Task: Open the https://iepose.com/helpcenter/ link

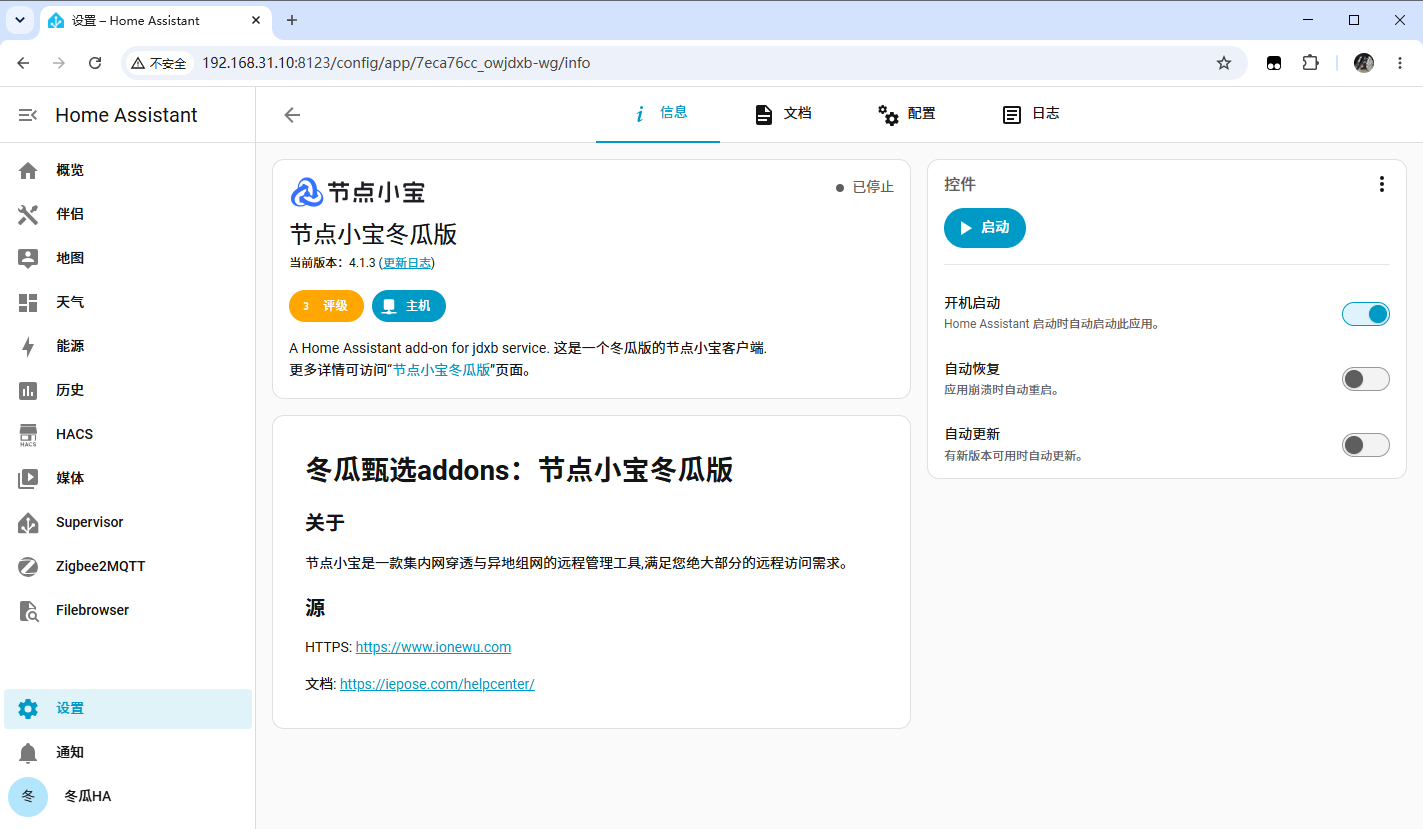Action: click(x=437, y=684)
